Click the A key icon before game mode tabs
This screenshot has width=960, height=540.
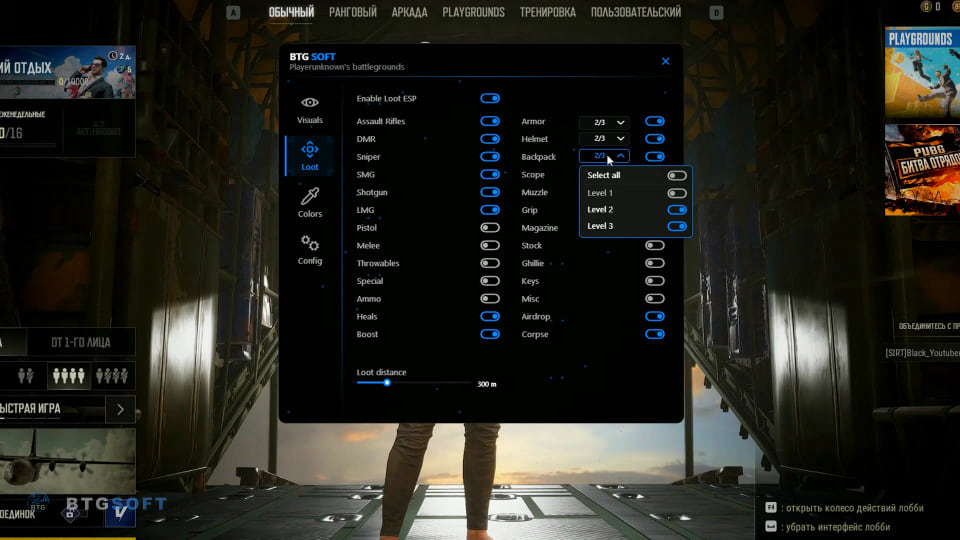(x=233, y=12)
